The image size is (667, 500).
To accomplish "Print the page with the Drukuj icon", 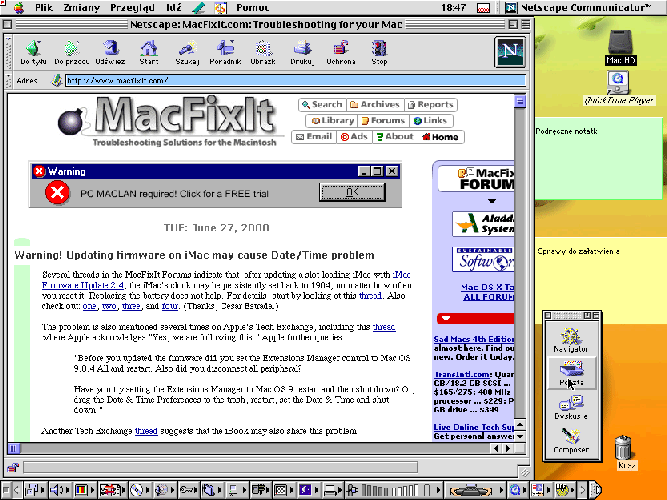I will [301, 51].
